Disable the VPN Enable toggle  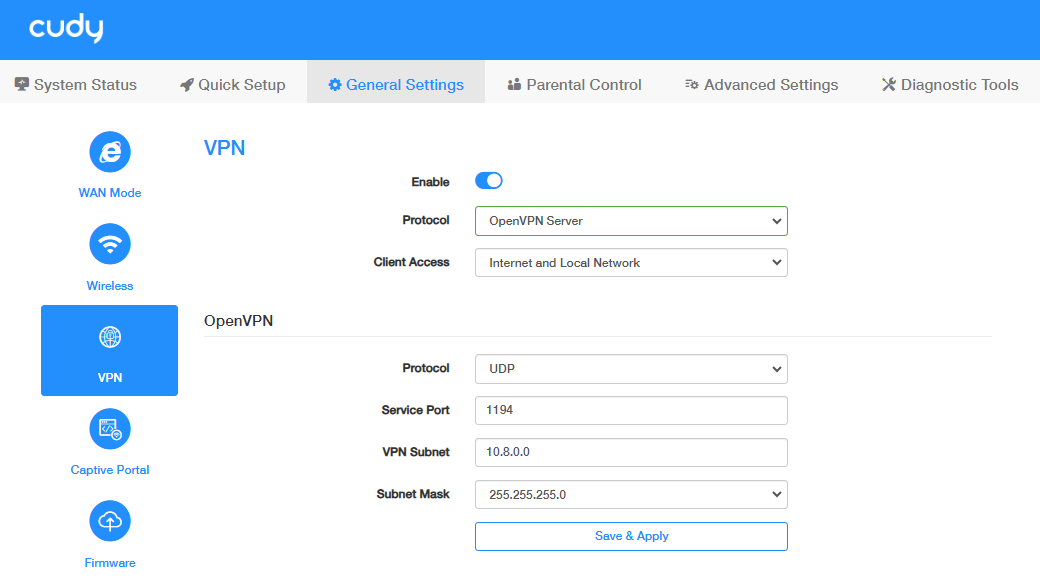(x=488, y=181)
